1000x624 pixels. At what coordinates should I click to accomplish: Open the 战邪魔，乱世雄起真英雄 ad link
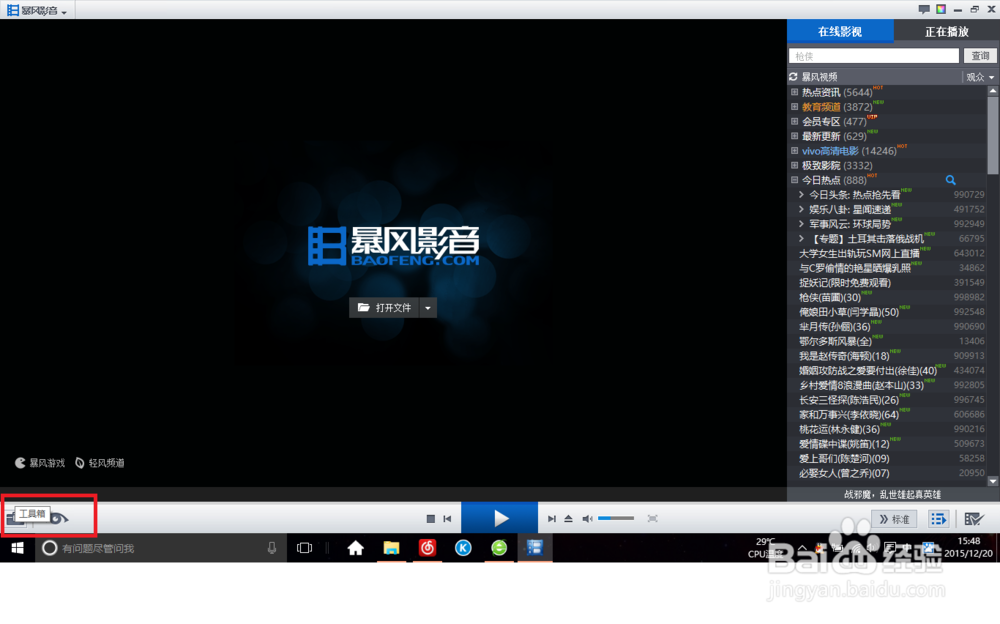pyautogui.click(x=892, y=494)
